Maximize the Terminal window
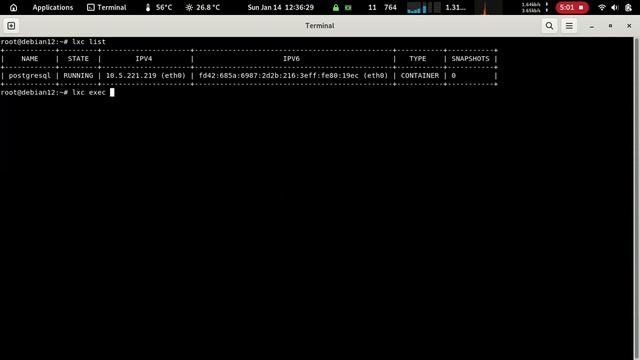 pyautogui.click(x=610, y=26)
